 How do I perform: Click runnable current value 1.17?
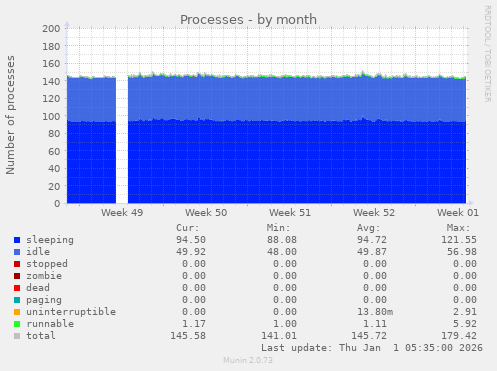coord(194,324)
